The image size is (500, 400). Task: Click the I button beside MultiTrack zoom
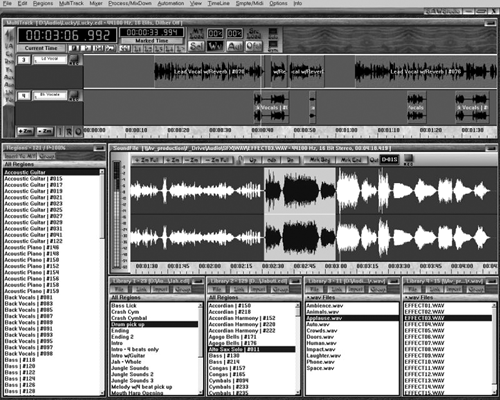[x=60, y=131]
